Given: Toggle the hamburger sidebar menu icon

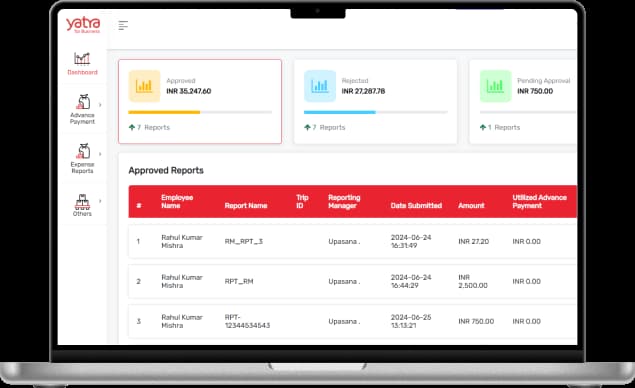Looking at the screenshot, I should click(123, 26).
